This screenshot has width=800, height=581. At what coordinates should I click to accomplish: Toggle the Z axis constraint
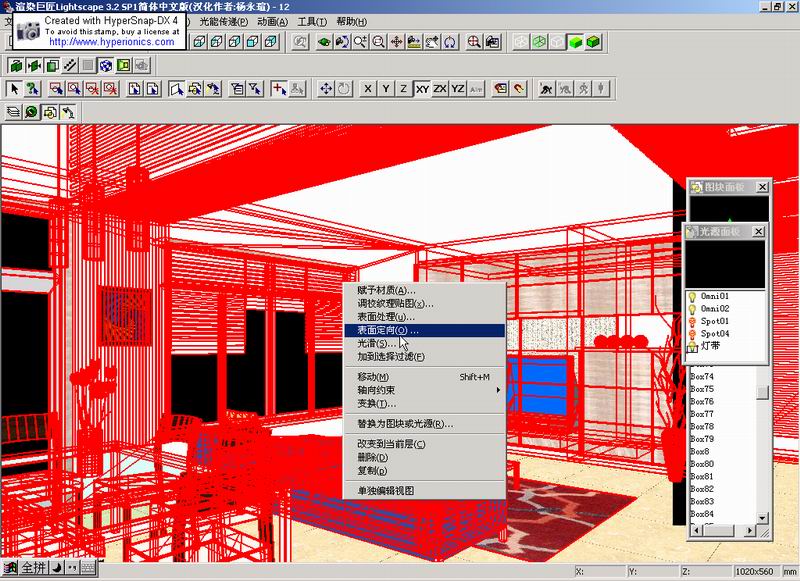pyautogui.click(x=404, y=89)
